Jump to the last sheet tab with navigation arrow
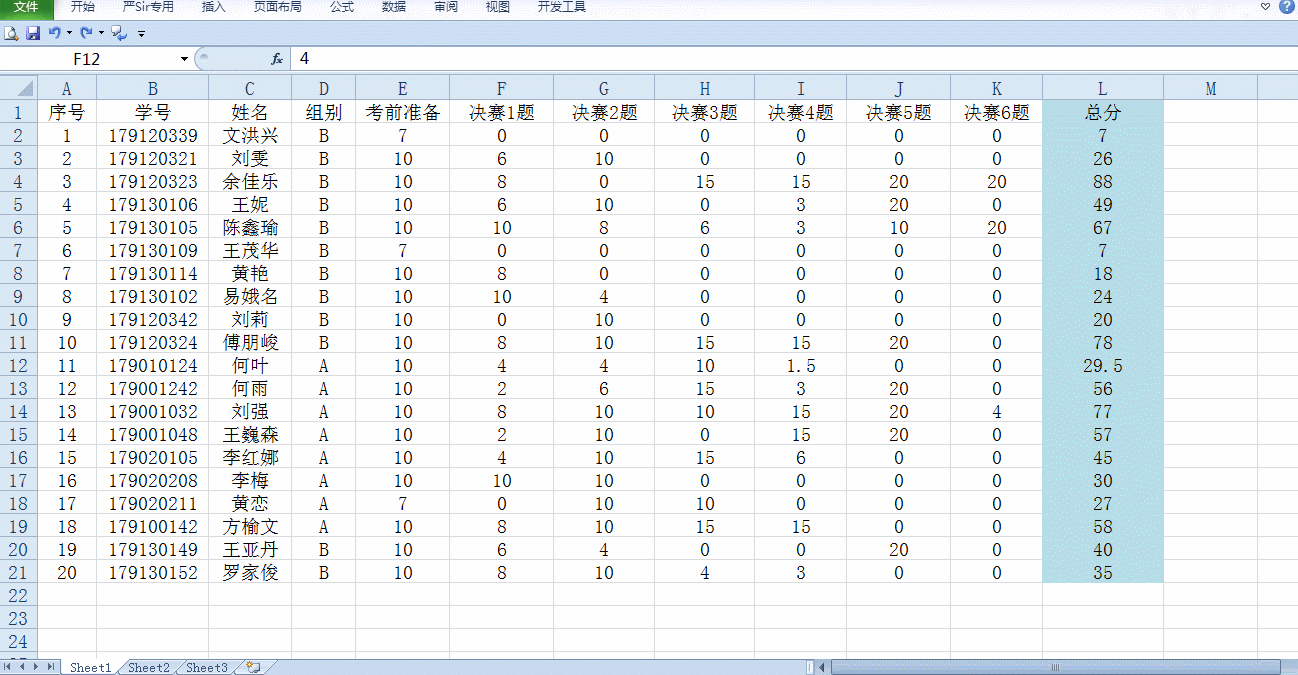 (50, 667)
